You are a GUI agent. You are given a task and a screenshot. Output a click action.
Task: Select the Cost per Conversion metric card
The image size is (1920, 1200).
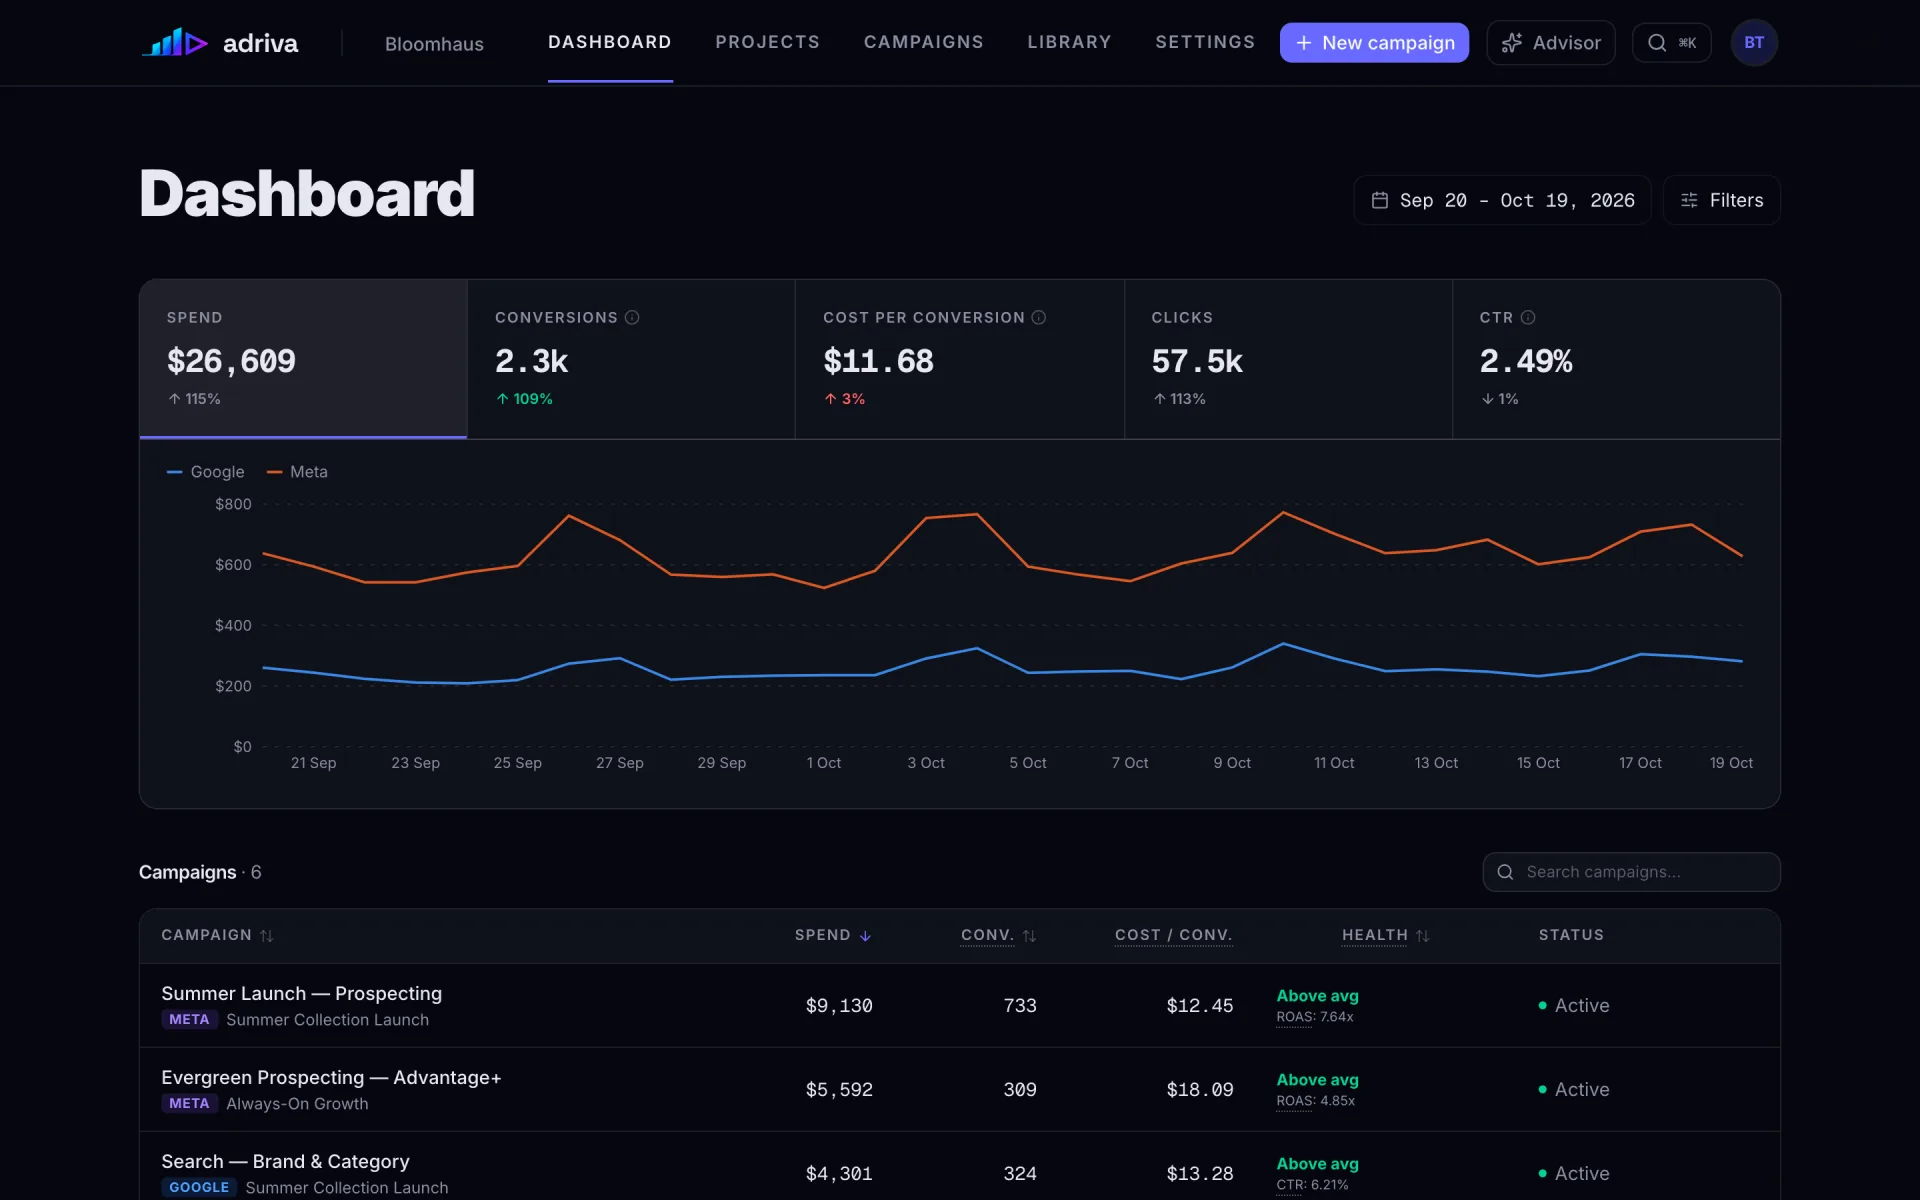960,358
